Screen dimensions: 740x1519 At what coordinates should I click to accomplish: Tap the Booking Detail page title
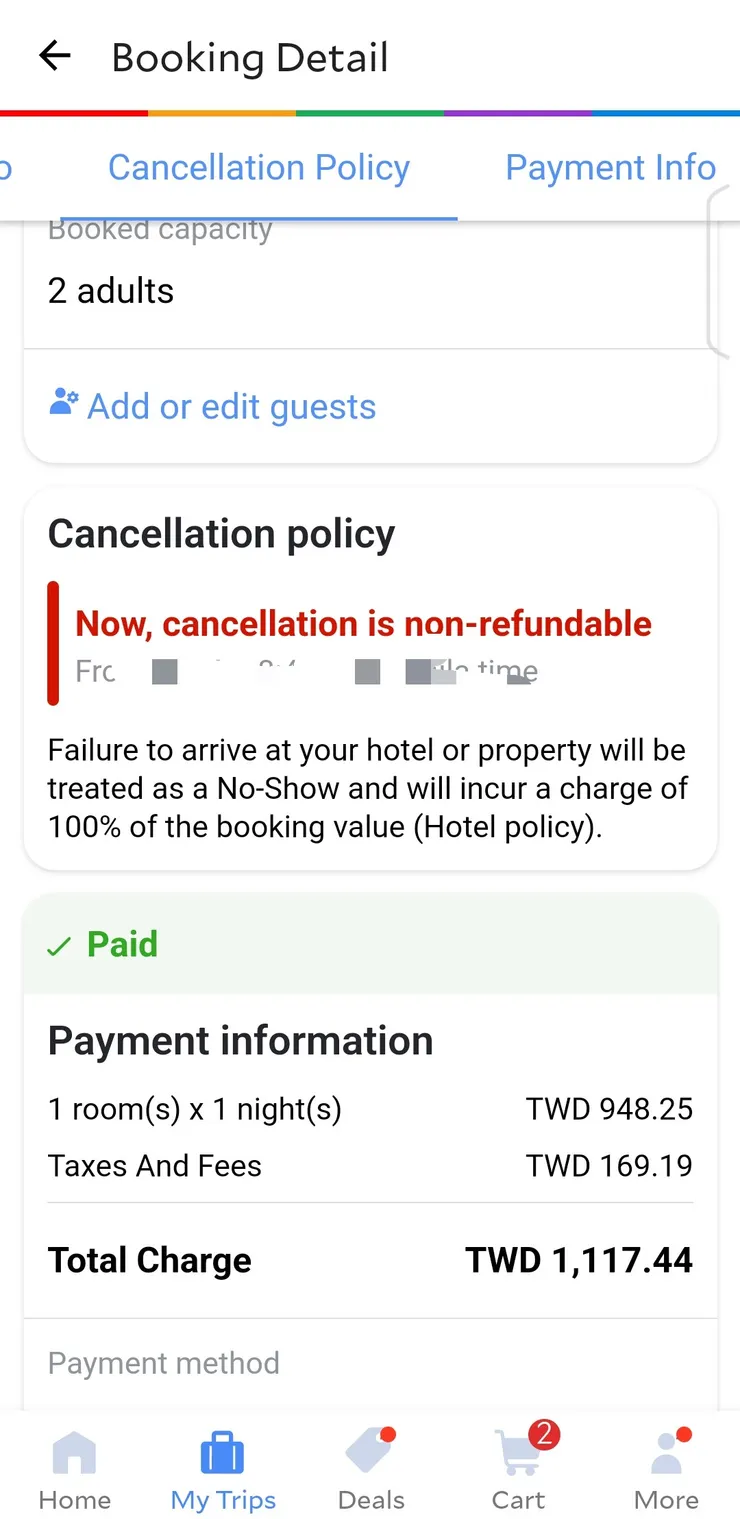click(x=250, y=58)
